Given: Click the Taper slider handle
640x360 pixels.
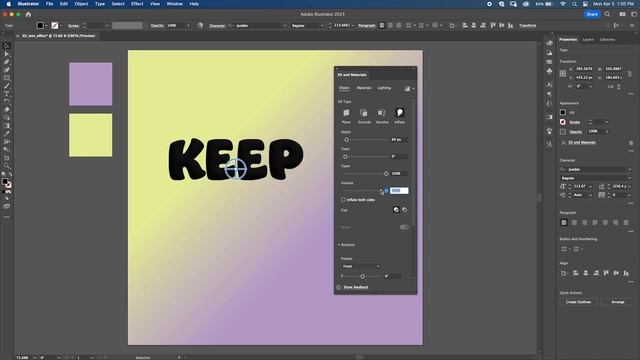Looking at the screenshot, I should pyautogui.click(x=386, y=174).
